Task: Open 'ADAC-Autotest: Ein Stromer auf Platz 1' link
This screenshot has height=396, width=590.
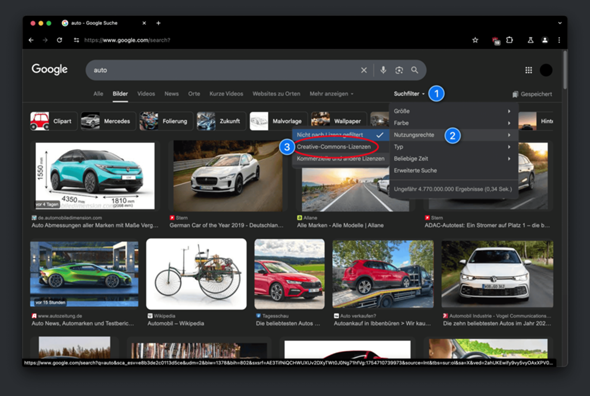Action: point(487,225)
